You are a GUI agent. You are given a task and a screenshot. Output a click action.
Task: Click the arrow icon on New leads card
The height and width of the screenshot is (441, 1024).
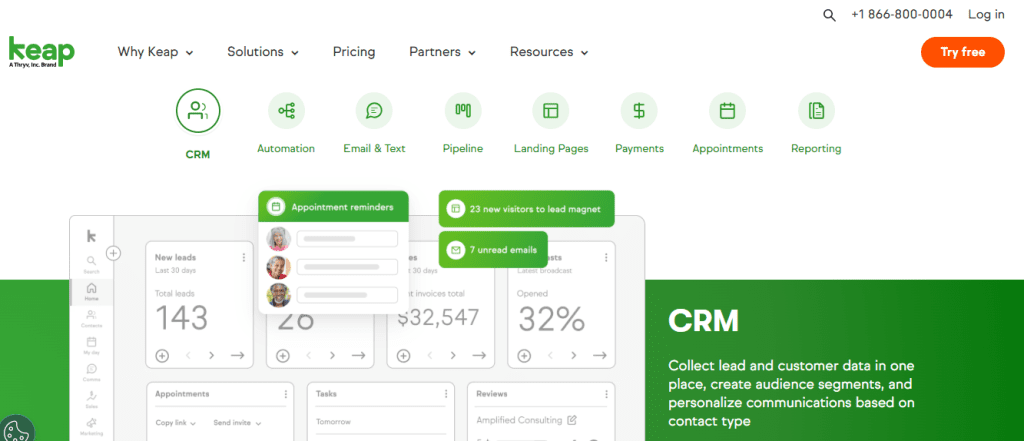pos(238,355)
